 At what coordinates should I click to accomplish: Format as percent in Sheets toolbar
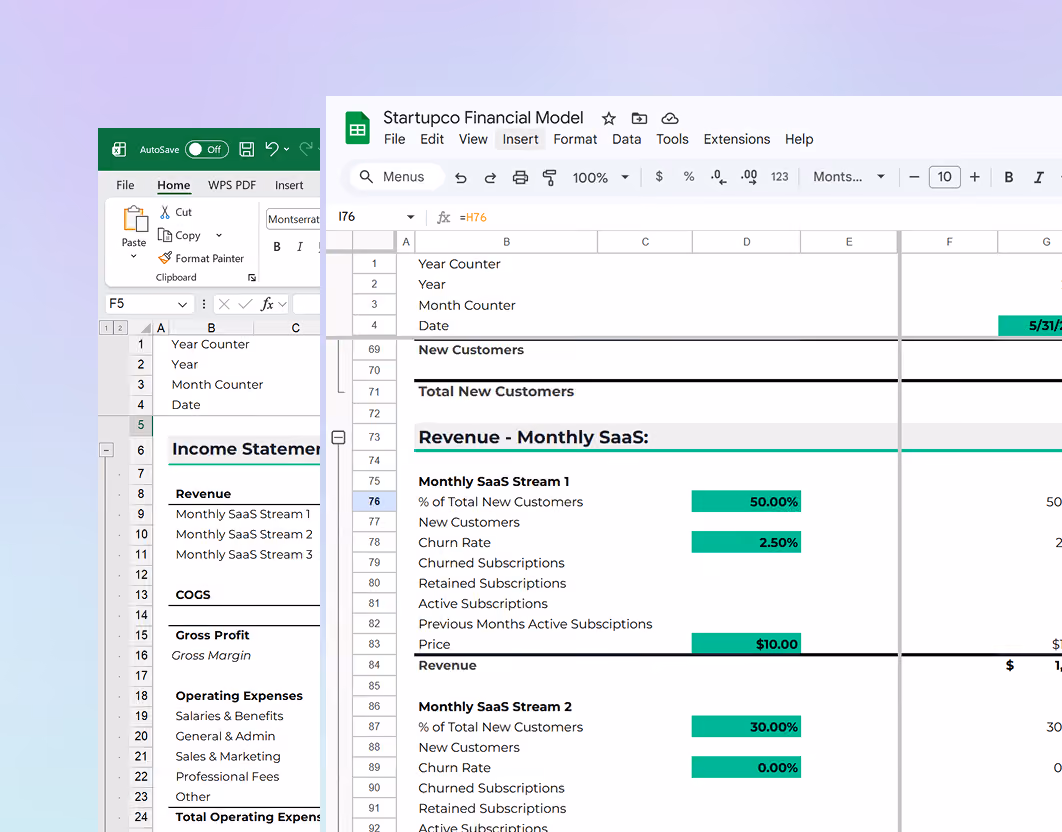(689, 177)
